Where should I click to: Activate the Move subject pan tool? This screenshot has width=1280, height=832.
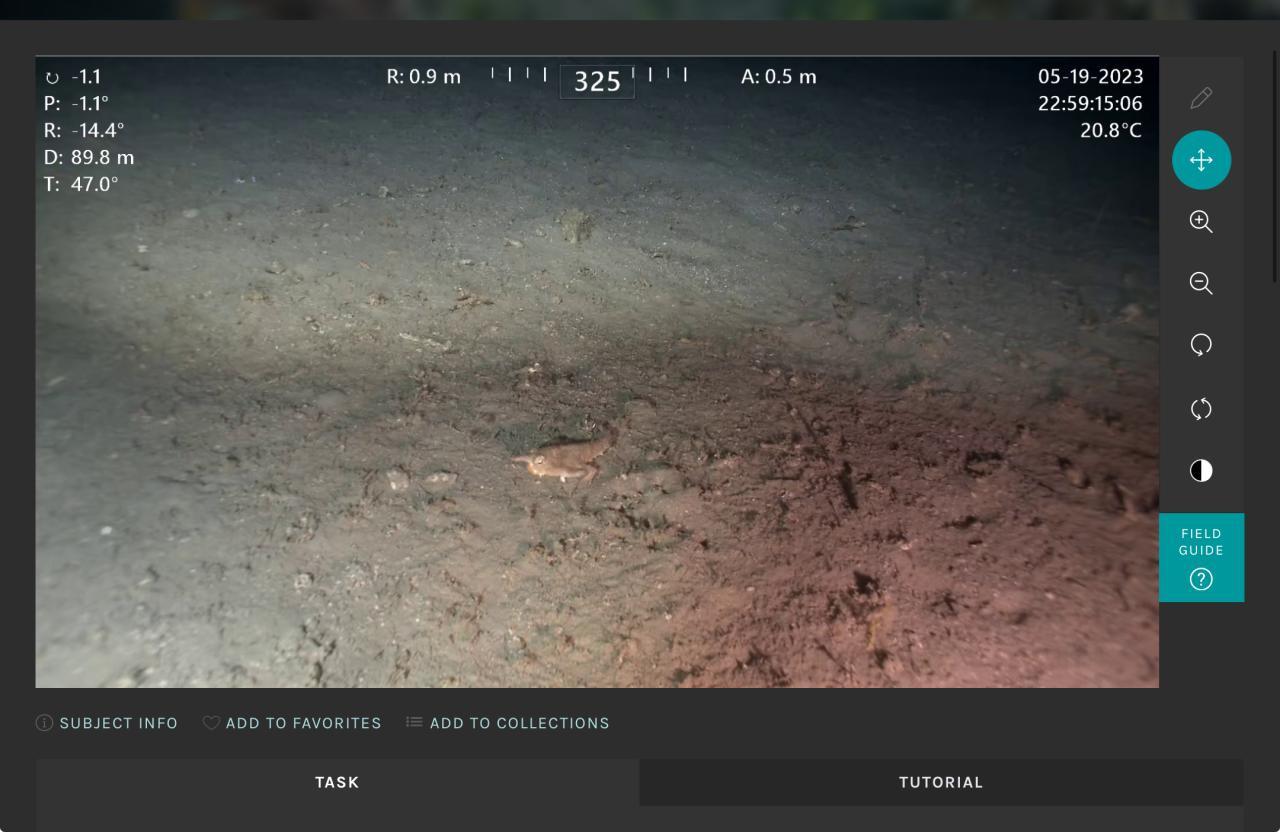[x=1201, y=160]
